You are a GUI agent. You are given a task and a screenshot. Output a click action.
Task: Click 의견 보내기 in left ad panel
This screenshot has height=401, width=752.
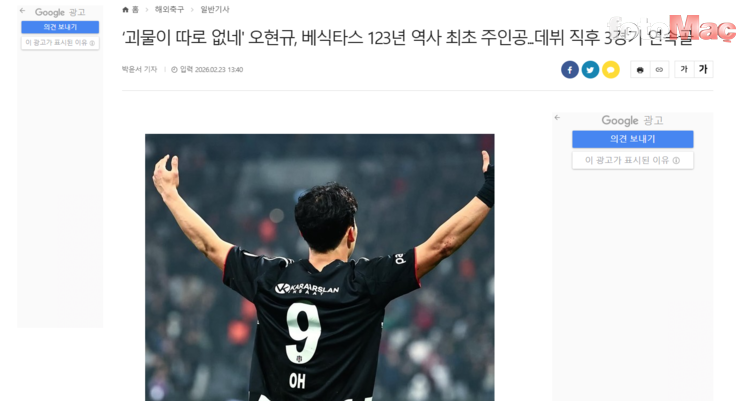60,27
